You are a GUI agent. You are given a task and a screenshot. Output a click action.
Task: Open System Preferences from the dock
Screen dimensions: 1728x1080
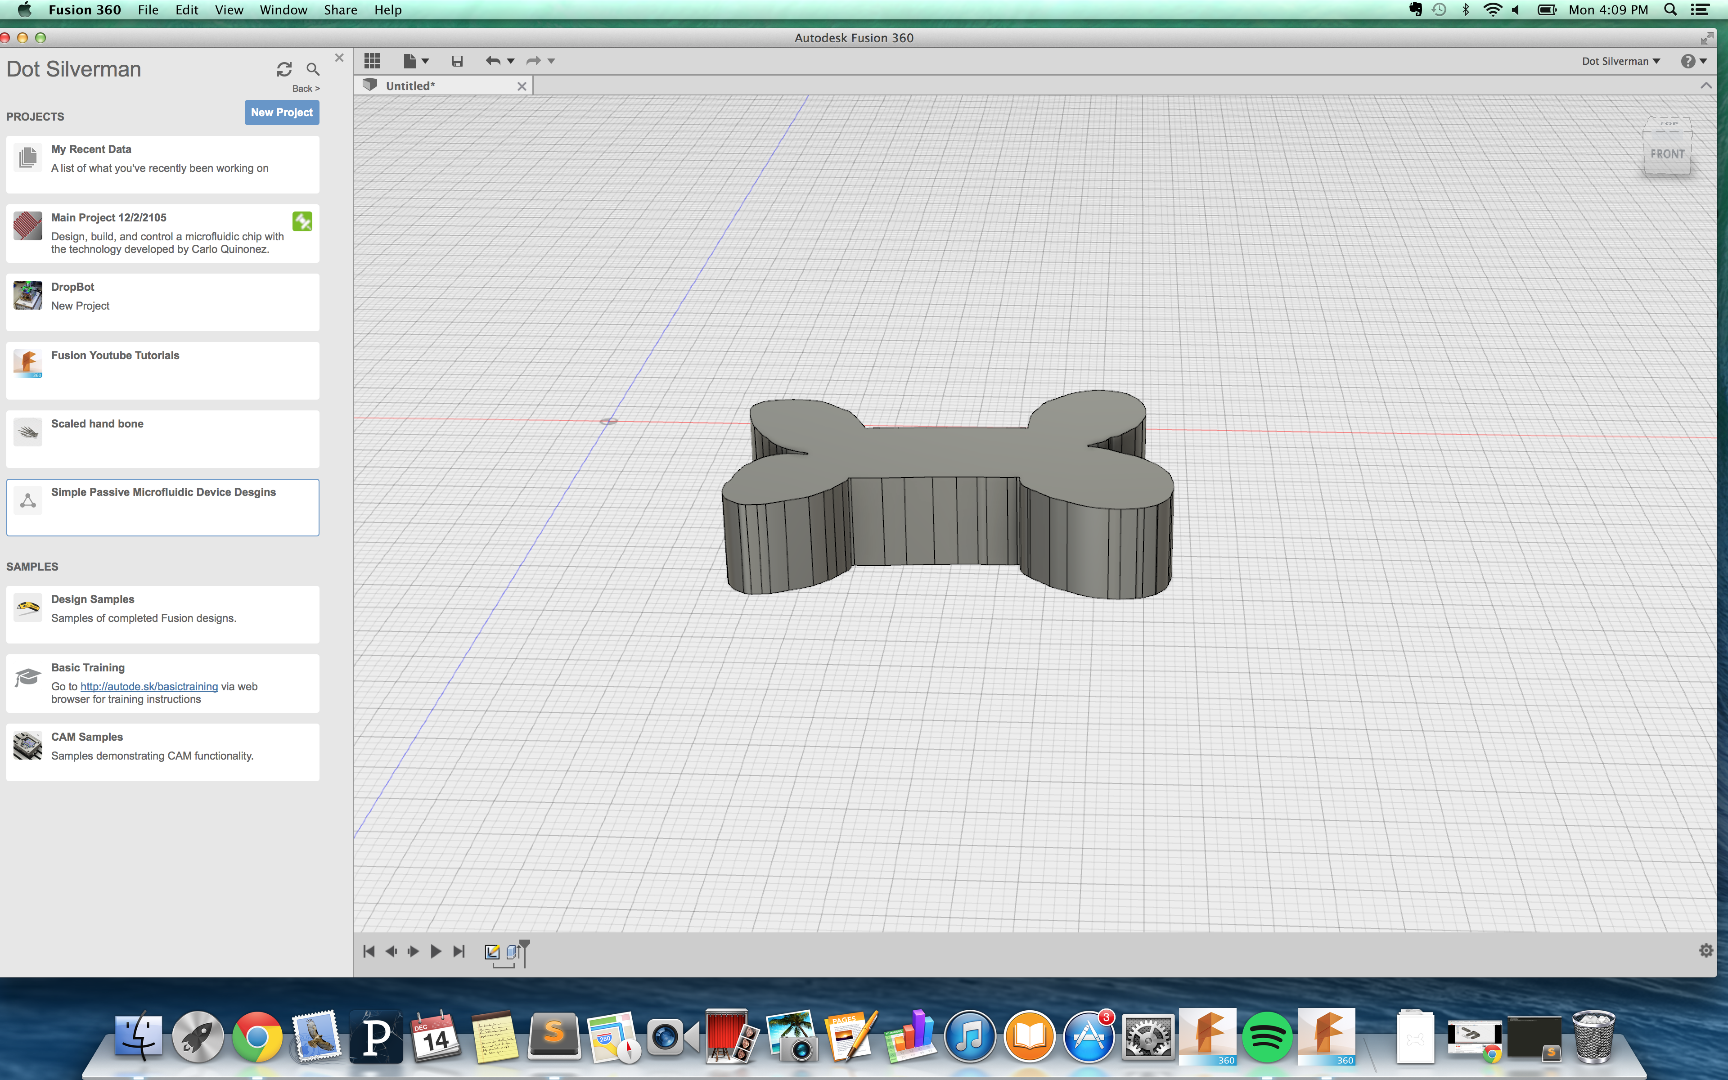click(1148, 1038)
